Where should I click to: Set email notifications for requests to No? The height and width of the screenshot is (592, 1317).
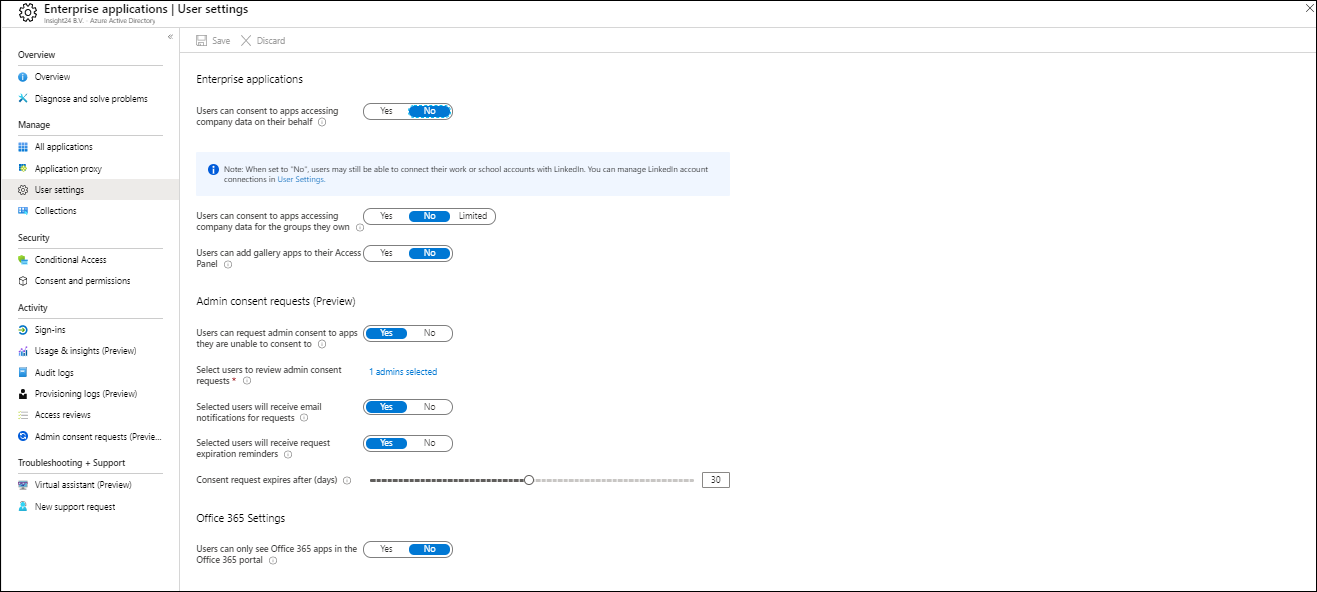tap(429, 407)
